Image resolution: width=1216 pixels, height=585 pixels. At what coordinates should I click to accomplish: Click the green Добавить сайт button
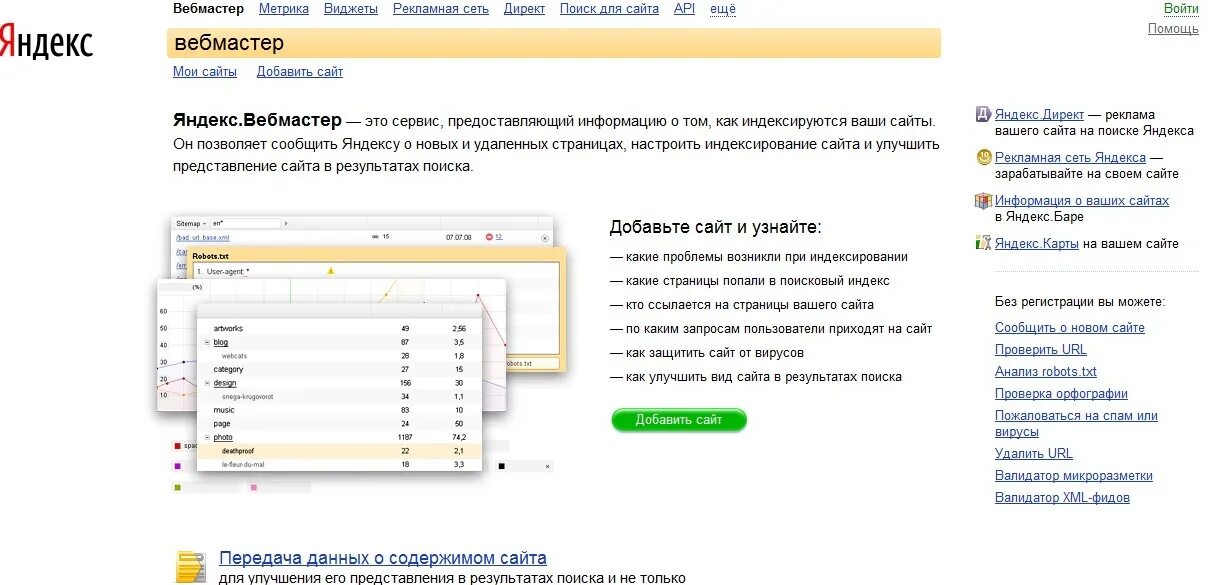(x=679, y=420)
